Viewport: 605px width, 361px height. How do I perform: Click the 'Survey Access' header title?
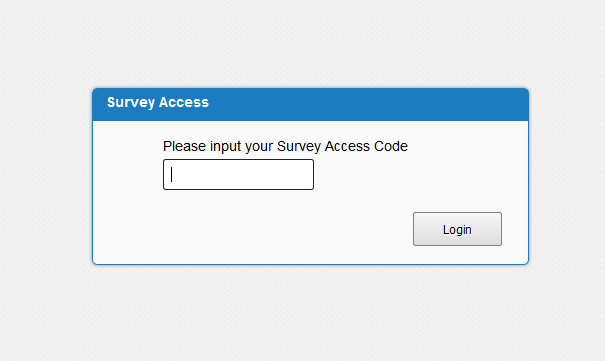(x=158, y=102)
